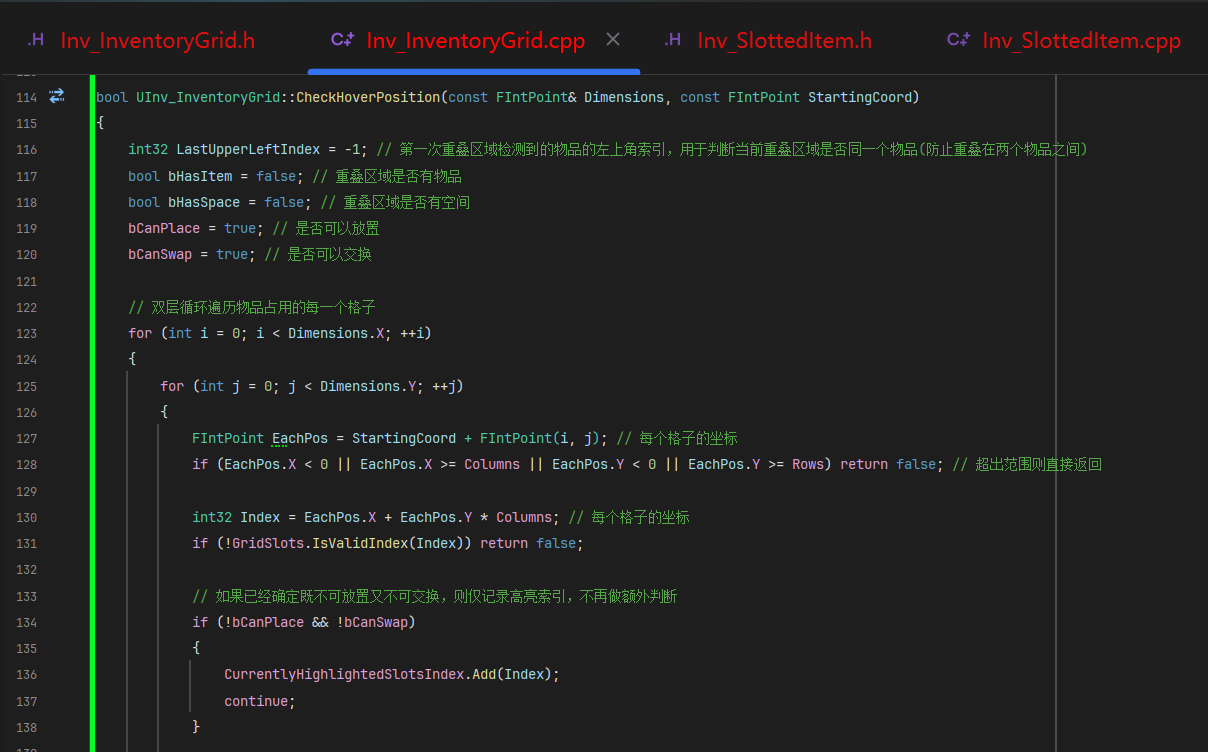Click the UInv_InventoryGrid class name on line 114
The image size is (1208, 752).
(x=208, y=97)
